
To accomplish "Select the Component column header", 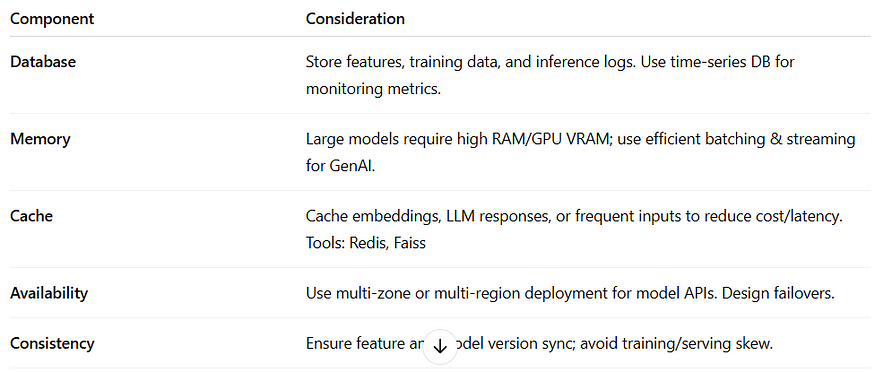I will pos(52,19).
